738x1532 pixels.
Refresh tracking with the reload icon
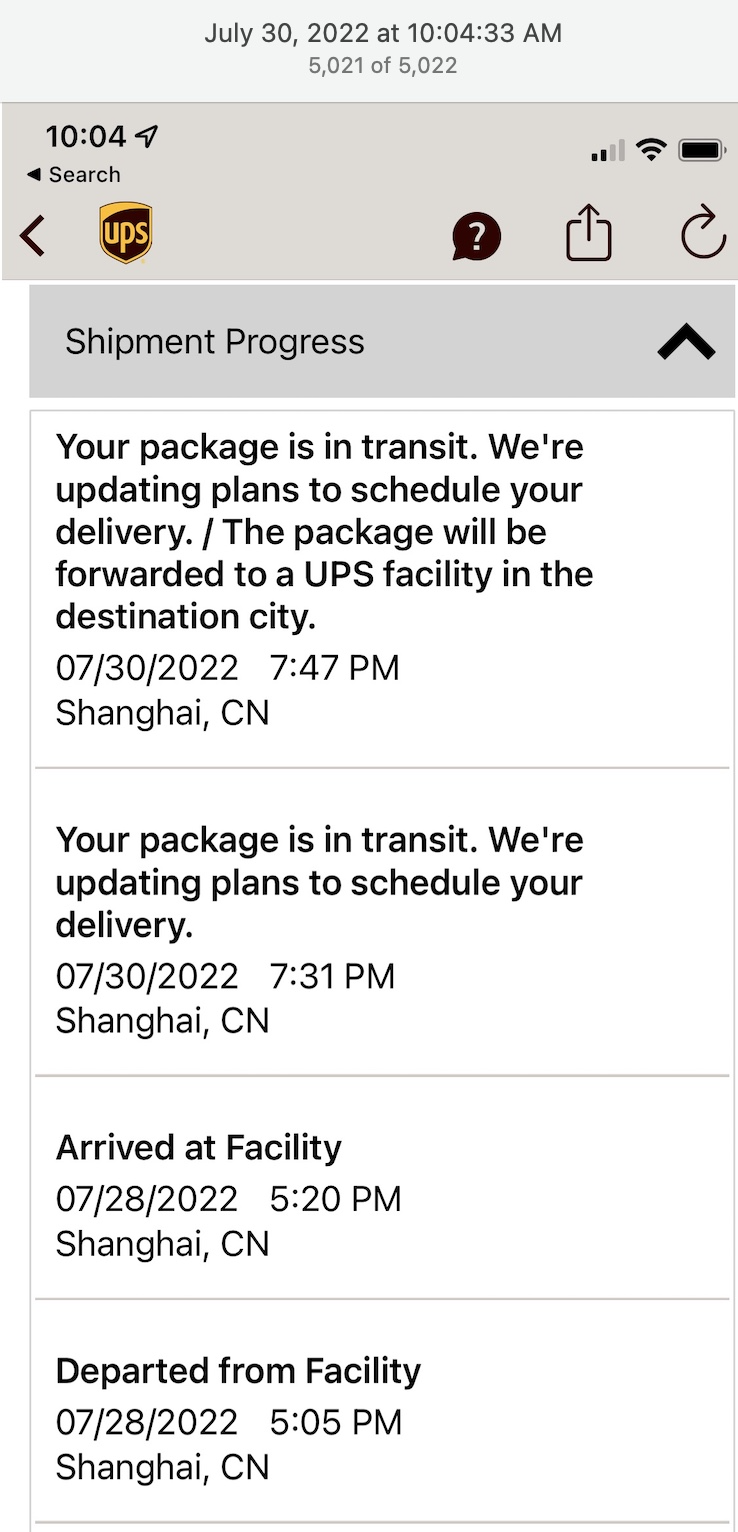pos(703,233)
